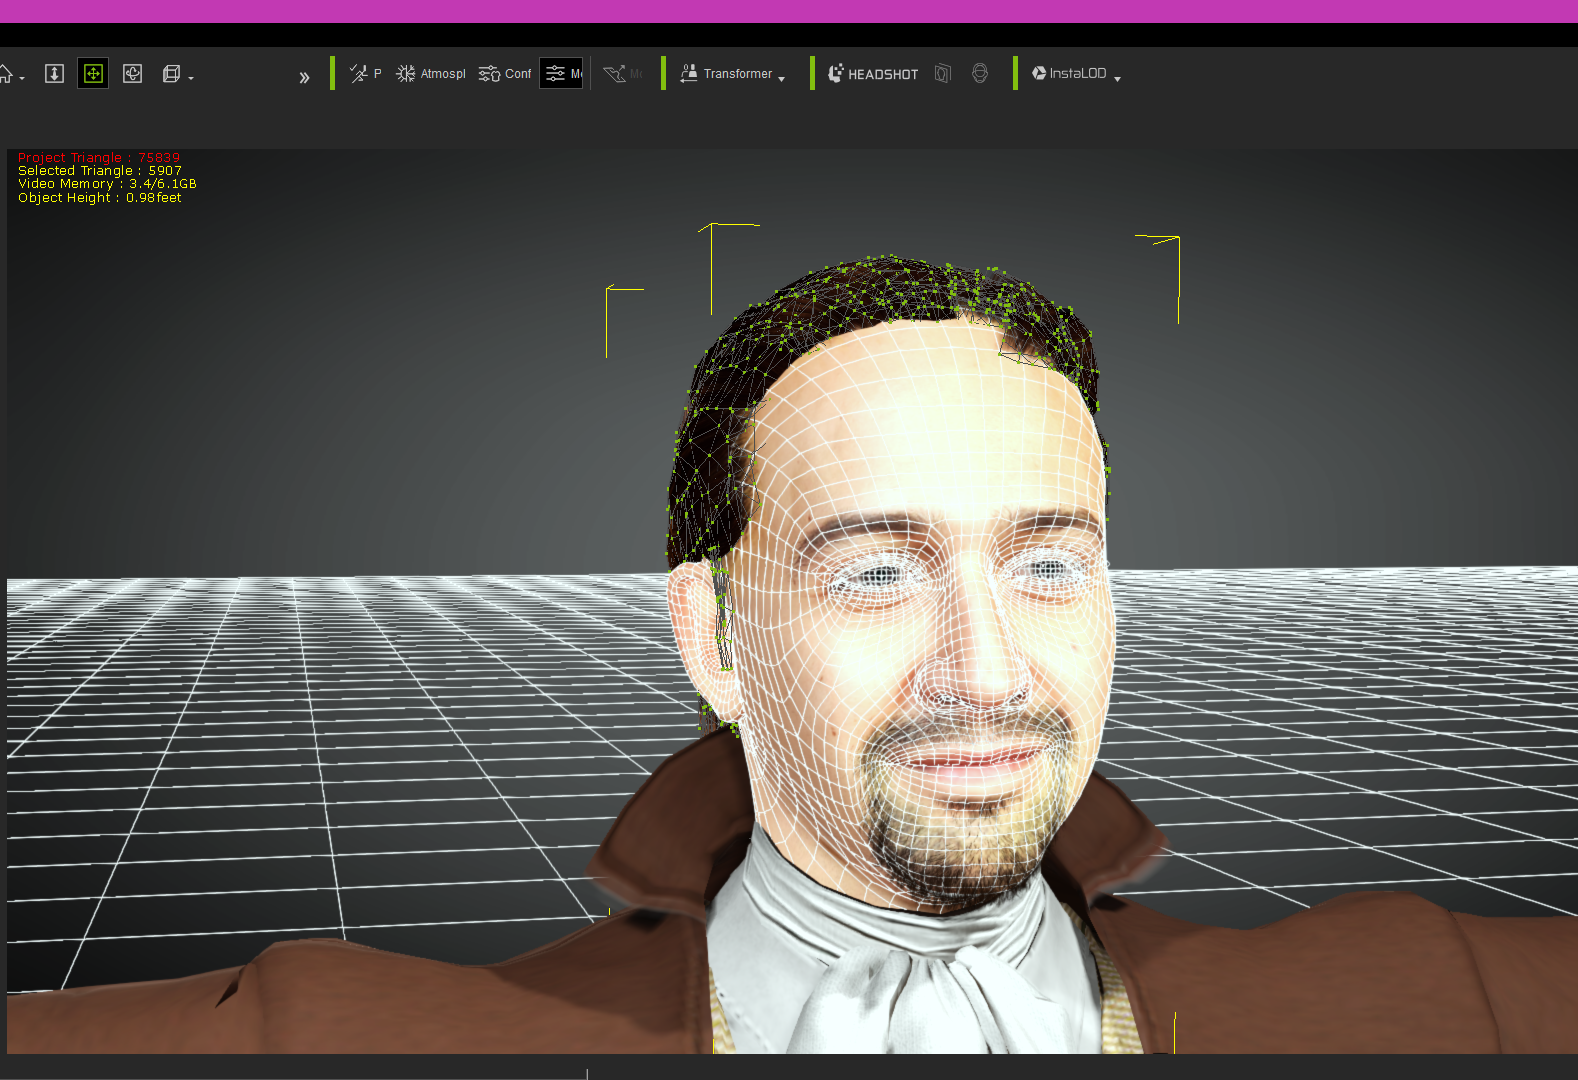Viewport: 1578px width, 1080px height.
Task: Select the Rotate object tool icon
Action: coord(132,74)
